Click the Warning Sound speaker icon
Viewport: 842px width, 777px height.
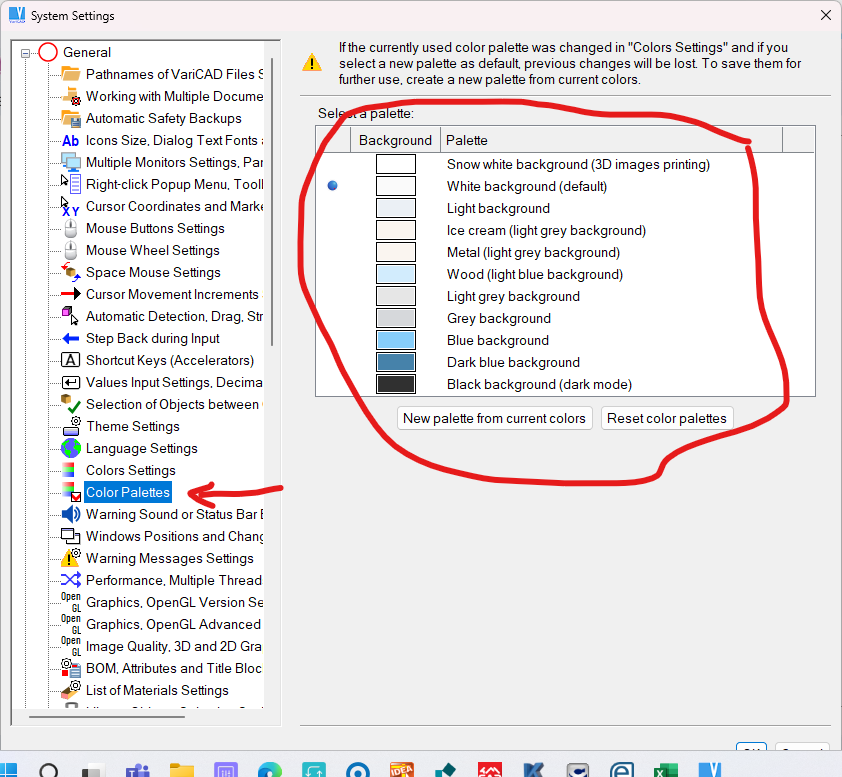pos(70,514)
